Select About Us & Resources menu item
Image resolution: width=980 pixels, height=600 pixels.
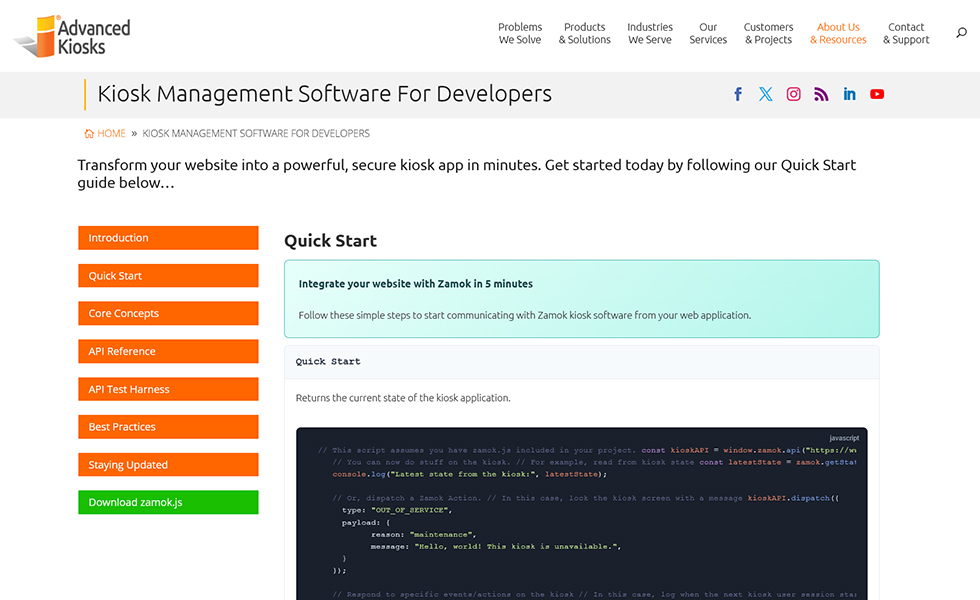[838, 34]
